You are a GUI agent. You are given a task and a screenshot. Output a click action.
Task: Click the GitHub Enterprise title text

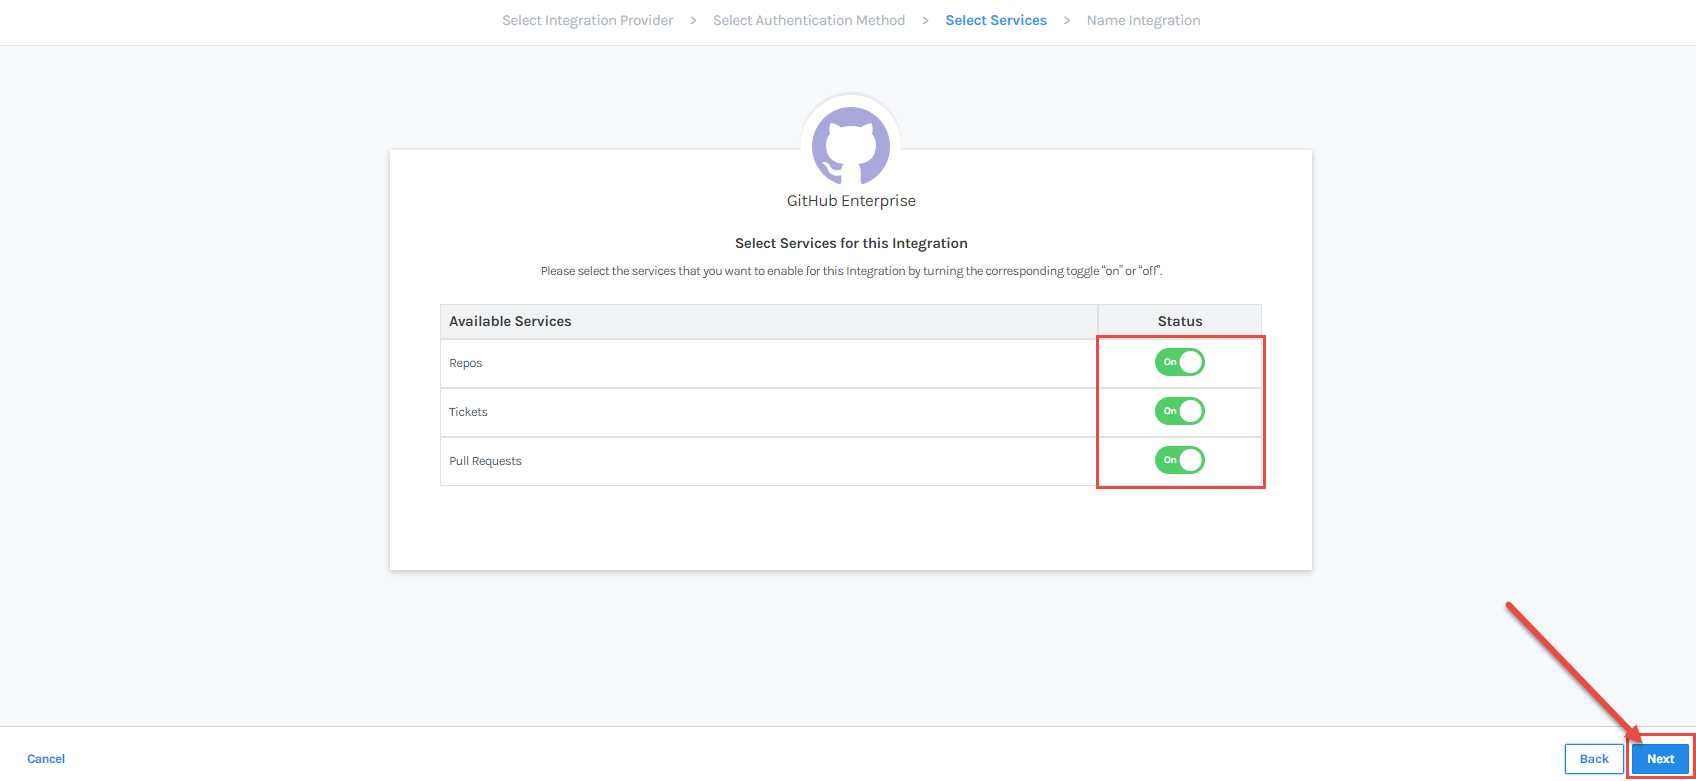pos(851,201)
